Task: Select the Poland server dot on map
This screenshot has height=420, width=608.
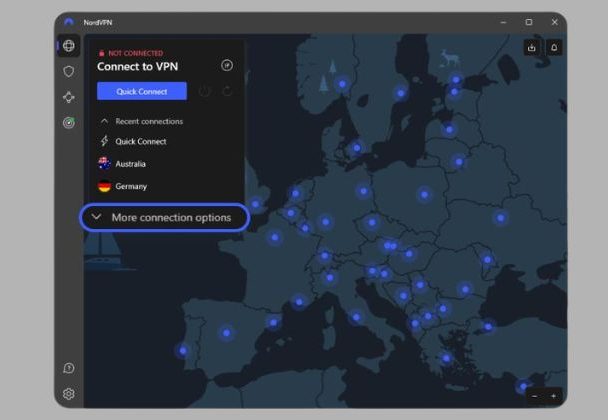Action: (x=424, y=194)
